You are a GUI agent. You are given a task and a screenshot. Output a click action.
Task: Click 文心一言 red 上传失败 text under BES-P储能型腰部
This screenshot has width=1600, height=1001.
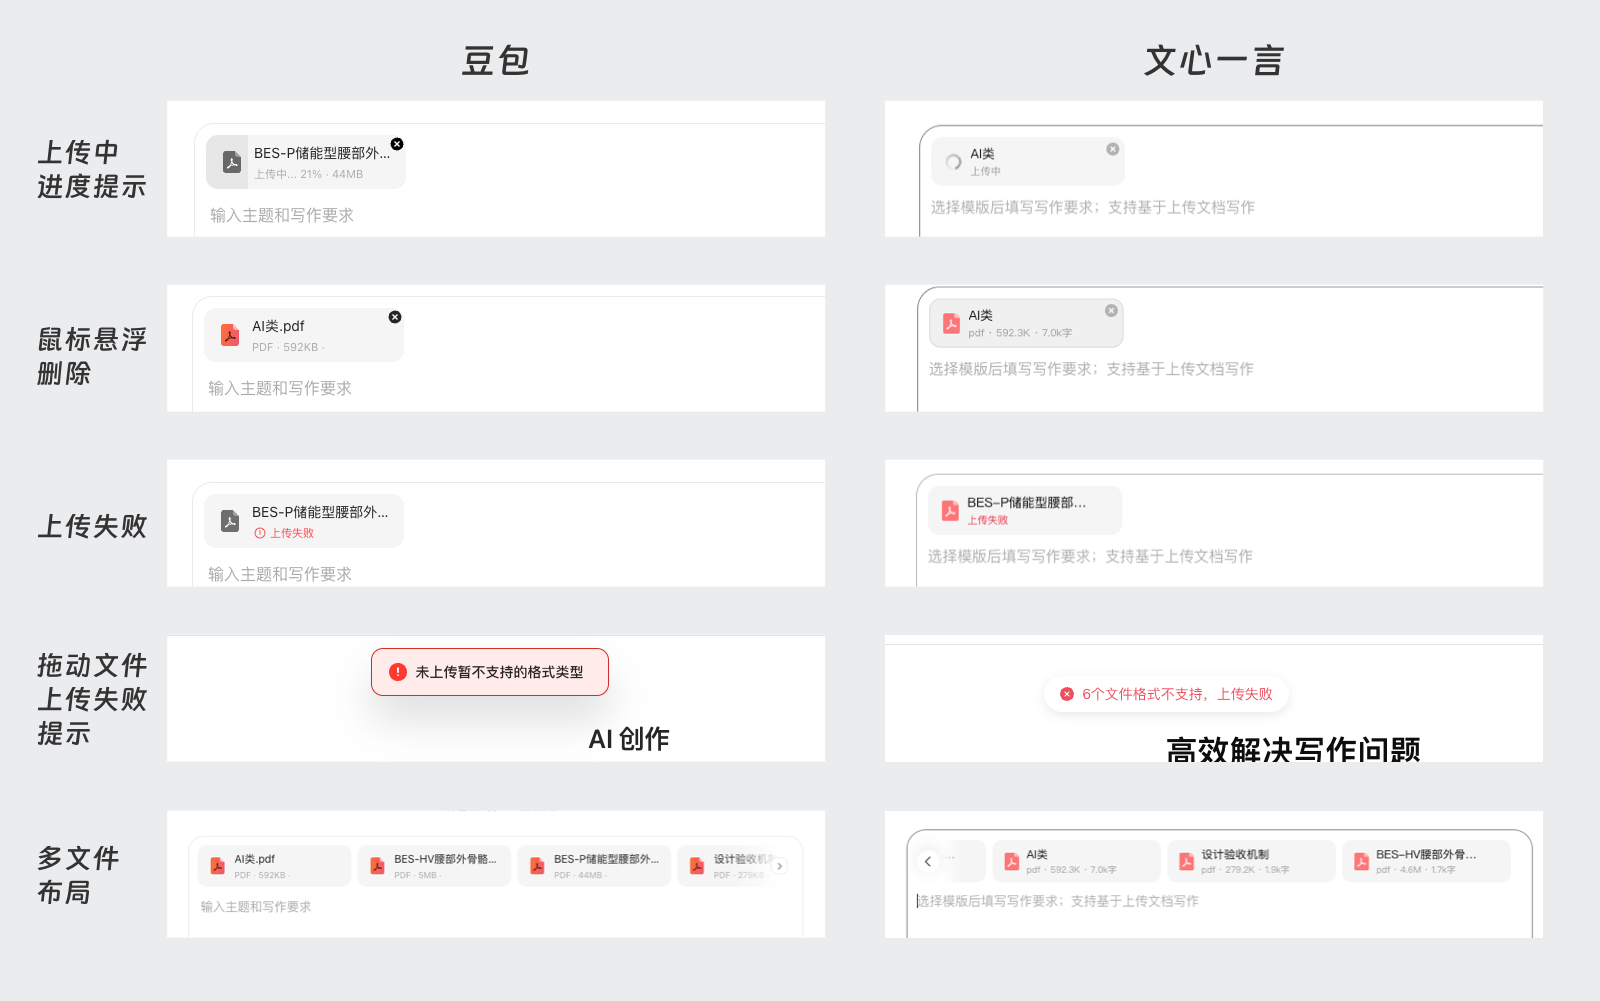tap(988, 520)
